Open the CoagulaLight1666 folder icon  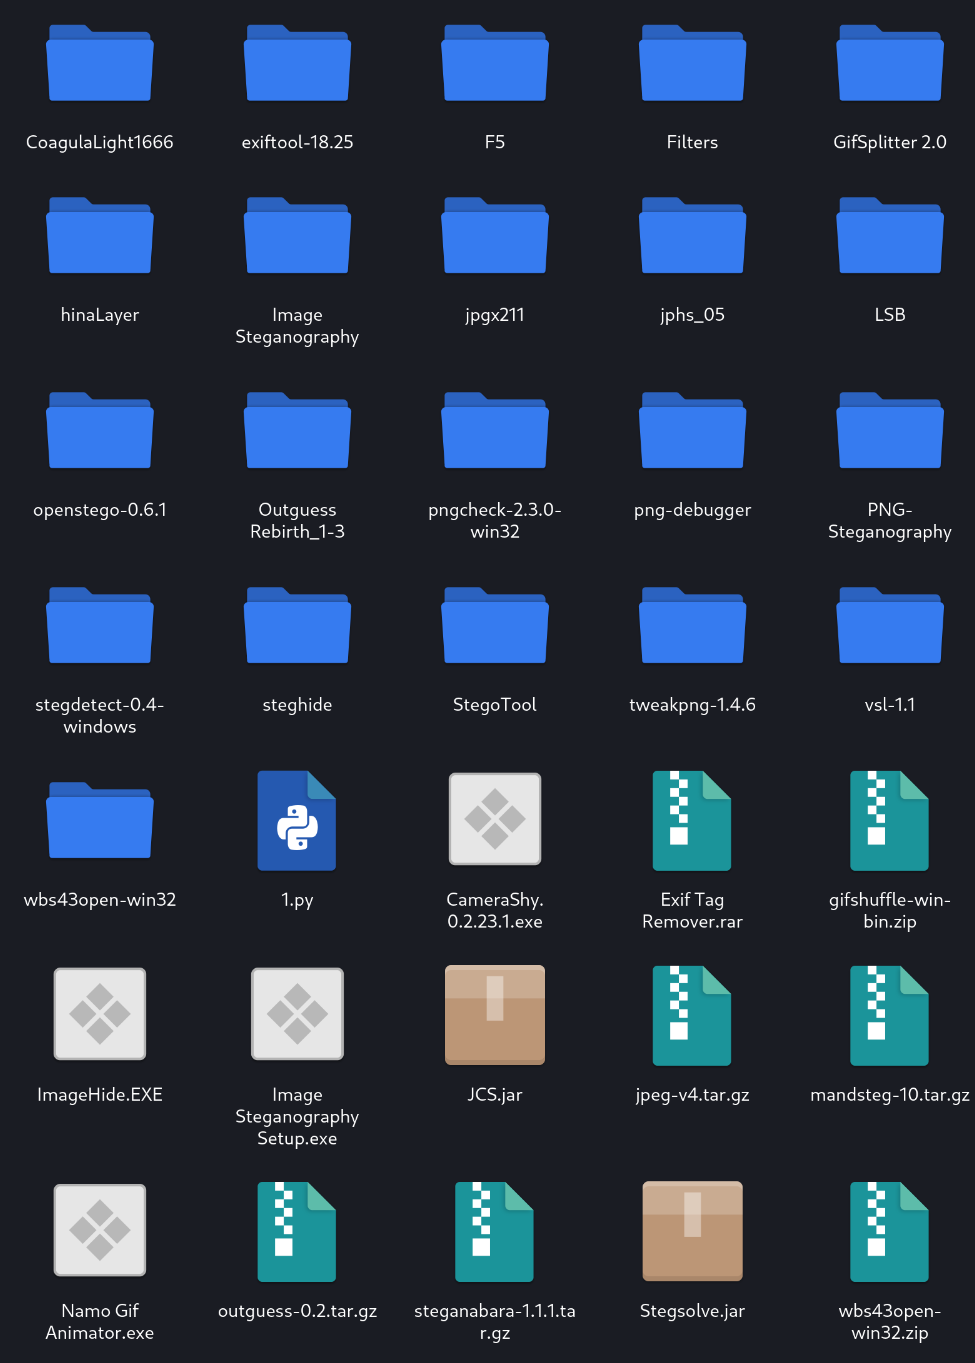[100, 63]
